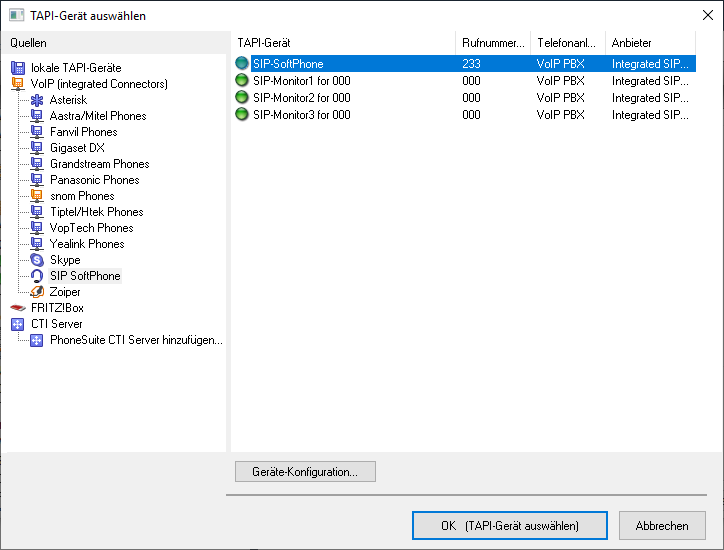This screenshot has height=550, width=724.
Task: Select SIP-Monitor1 for 000 row
Action: tap(301, 81)
